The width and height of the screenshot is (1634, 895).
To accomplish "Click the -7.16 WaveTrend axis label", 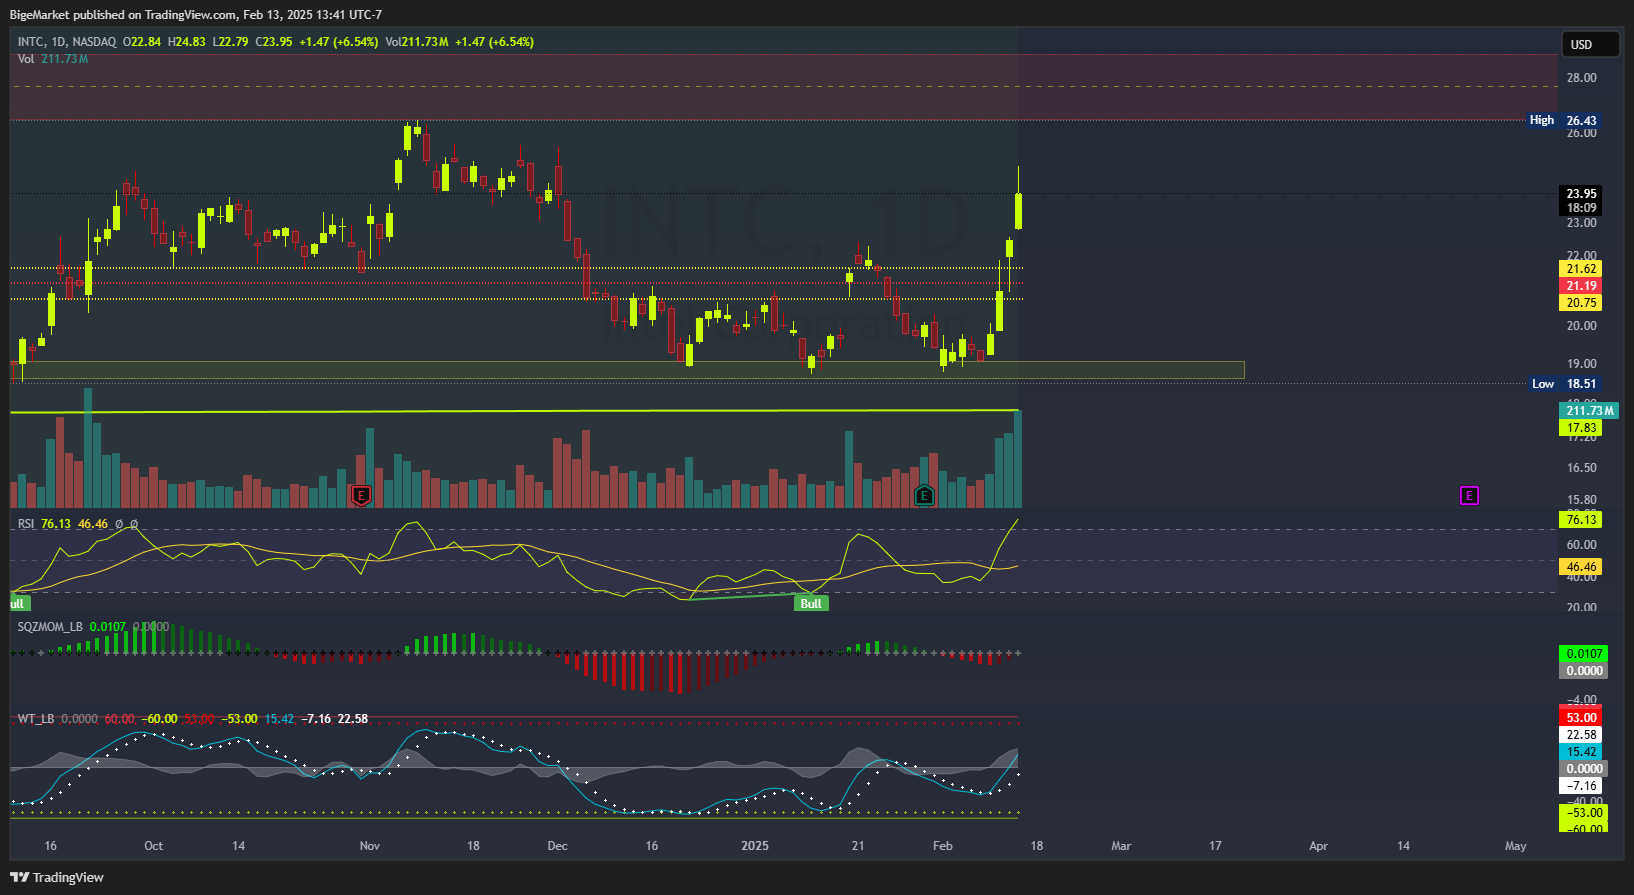I will coord(1581,786).
